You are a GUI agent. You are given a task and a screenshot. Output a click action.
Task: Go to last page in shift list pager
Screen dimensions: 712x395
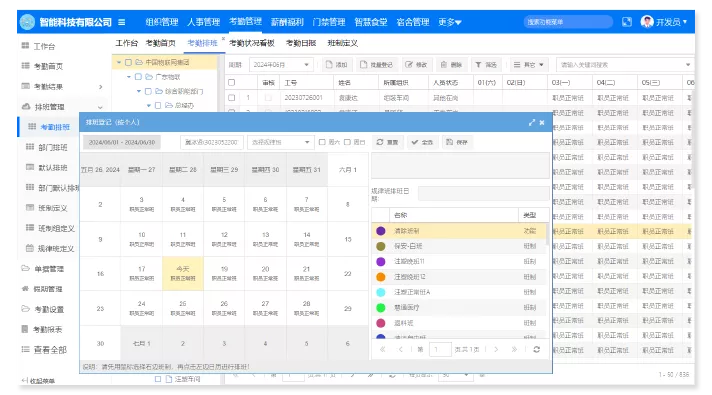tap(514, 349)
